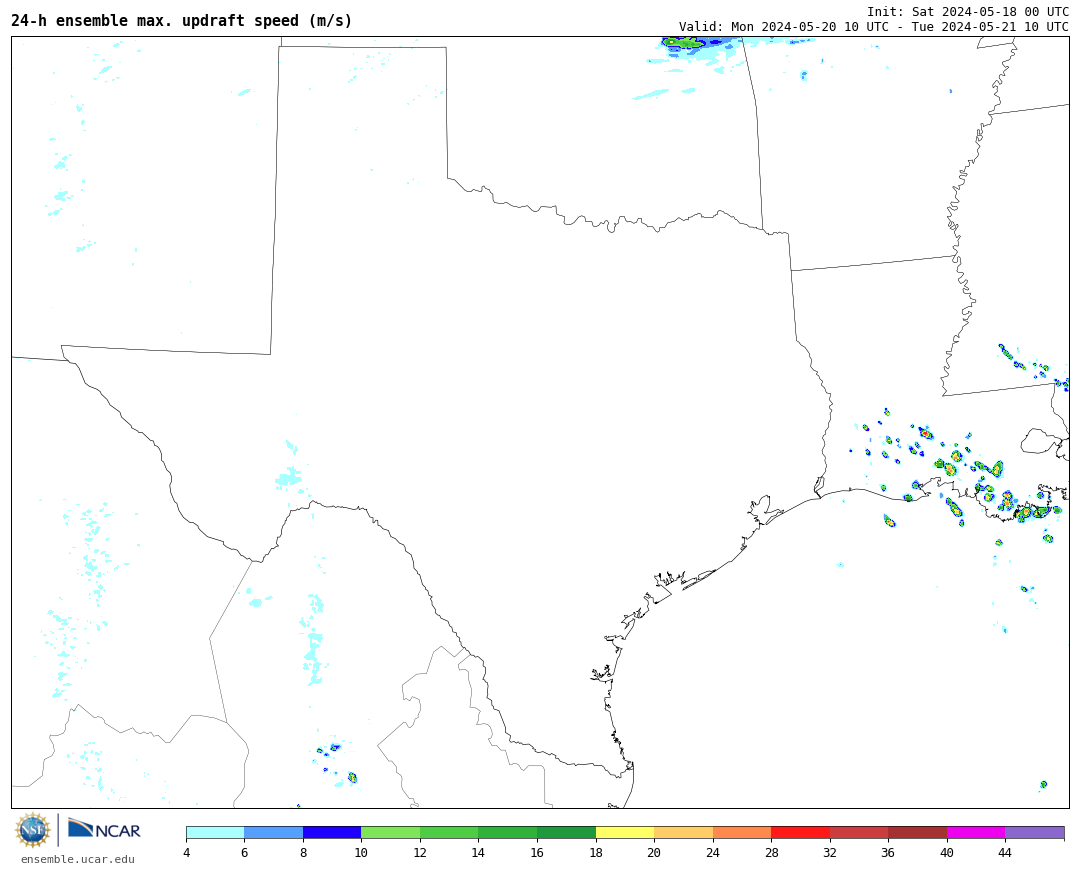Click the green 14-16 colorbar swatch
1080x871 pixels.
point(508,832)
